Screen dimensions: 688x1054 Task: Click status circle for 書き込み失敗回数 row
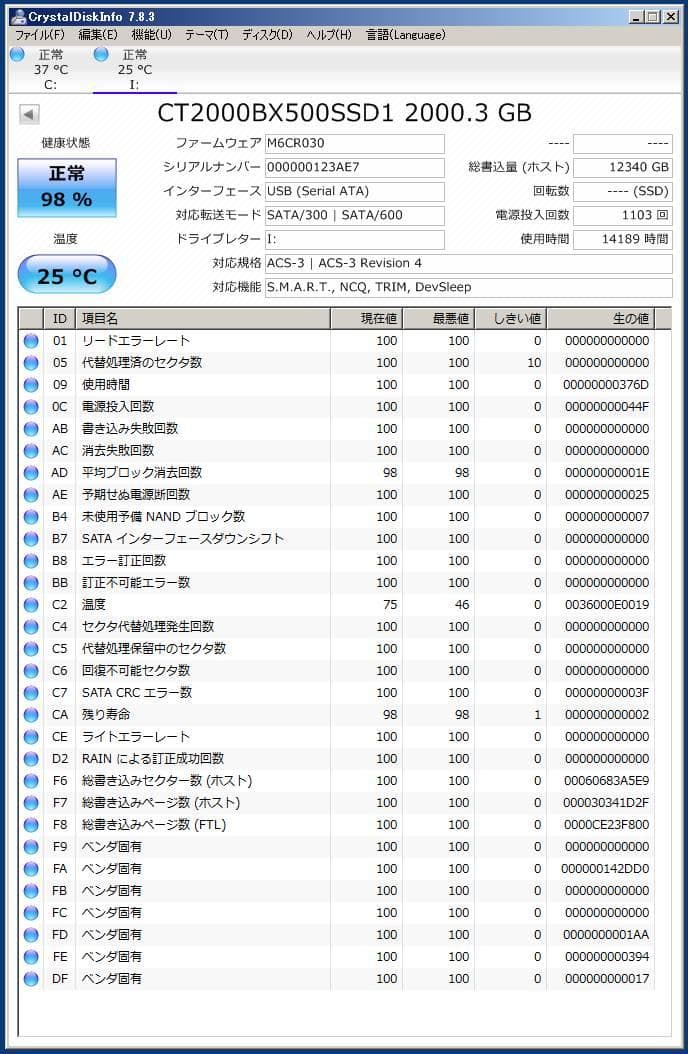click(31, 429)
